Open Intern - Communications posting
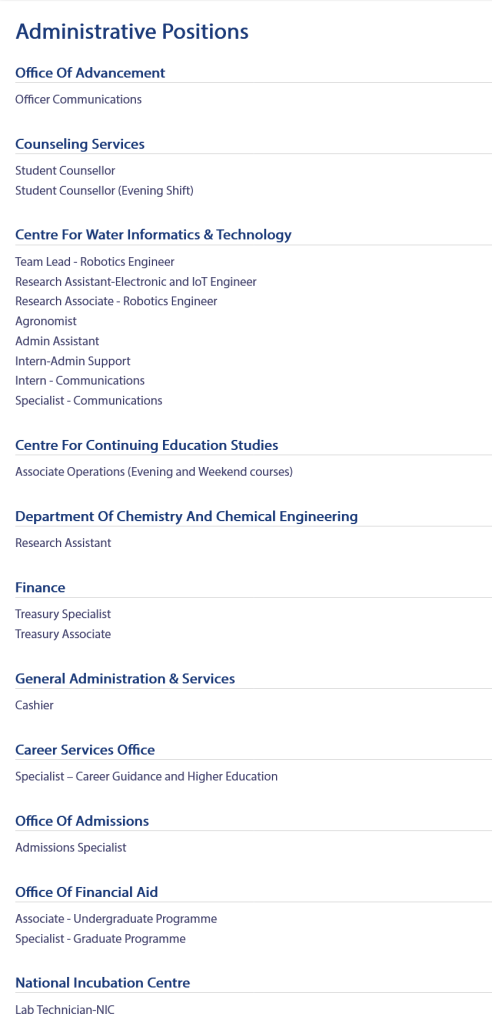Viewport: 492px width, 1024px height. [80, 380]
